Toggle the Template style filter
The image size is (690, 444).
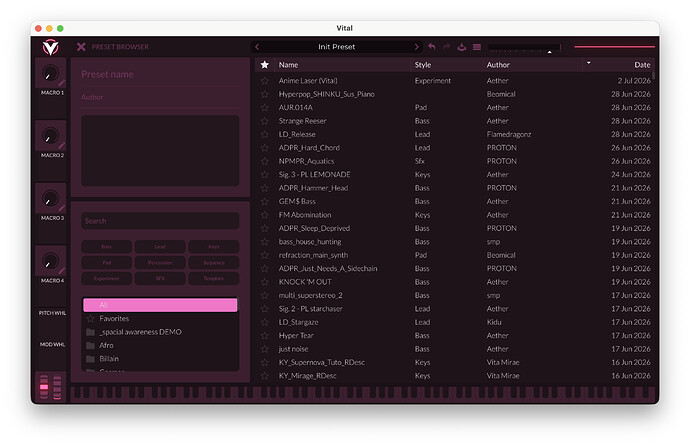(x=214, y=279)
